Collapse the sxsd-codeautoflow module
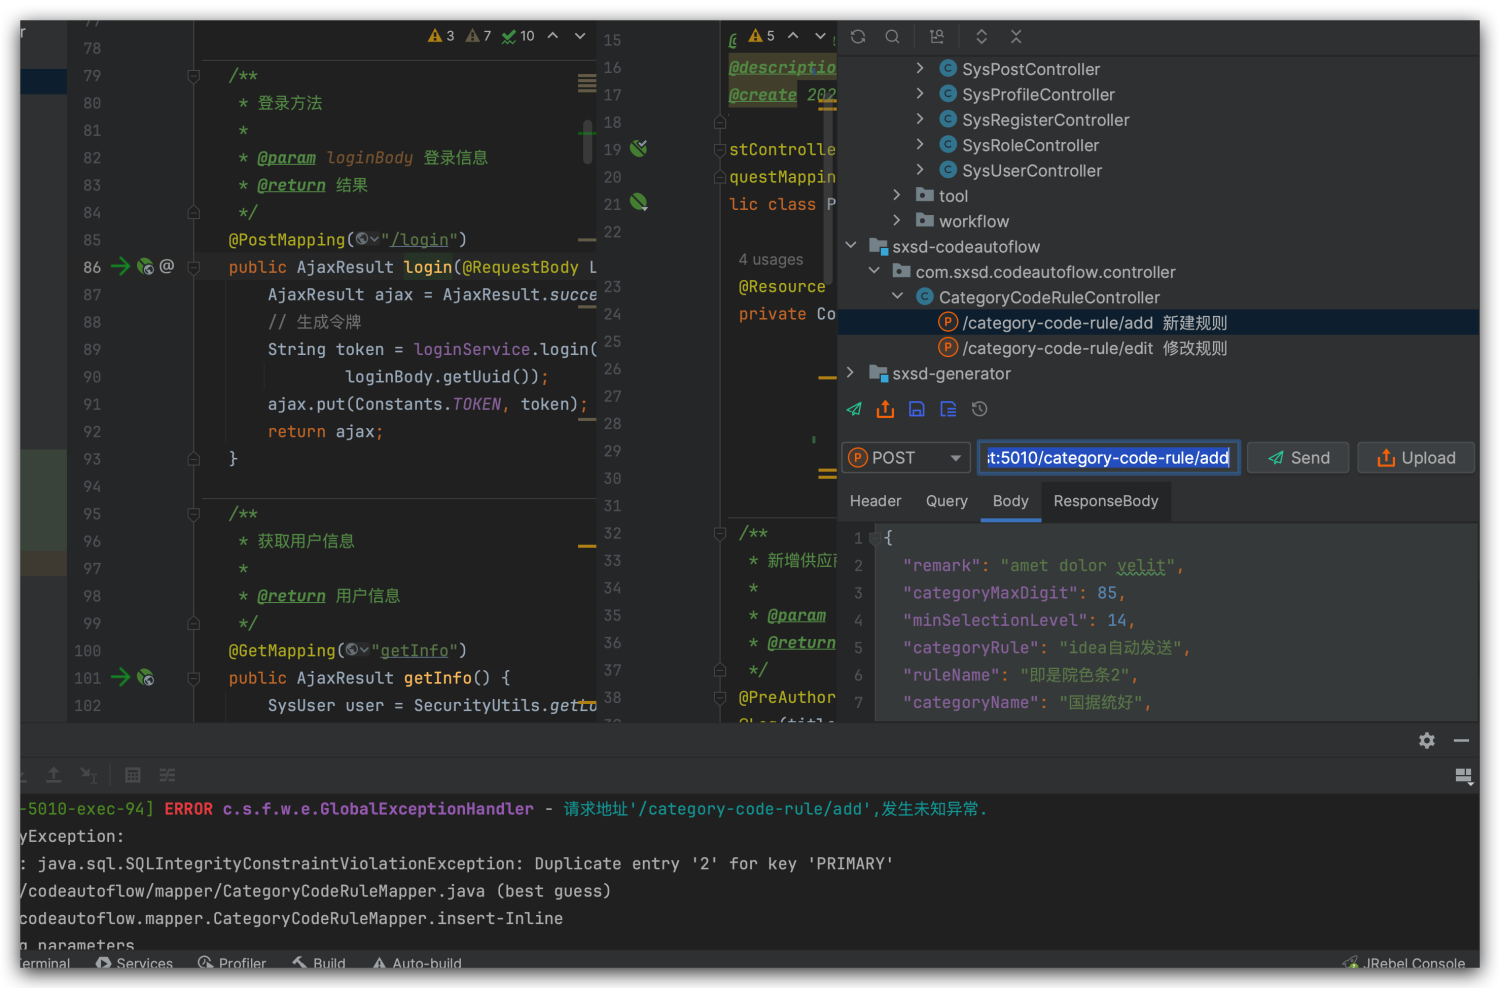Image resolution: width=1500 pixels, height=988 pixels. click(x=851, y=246)
